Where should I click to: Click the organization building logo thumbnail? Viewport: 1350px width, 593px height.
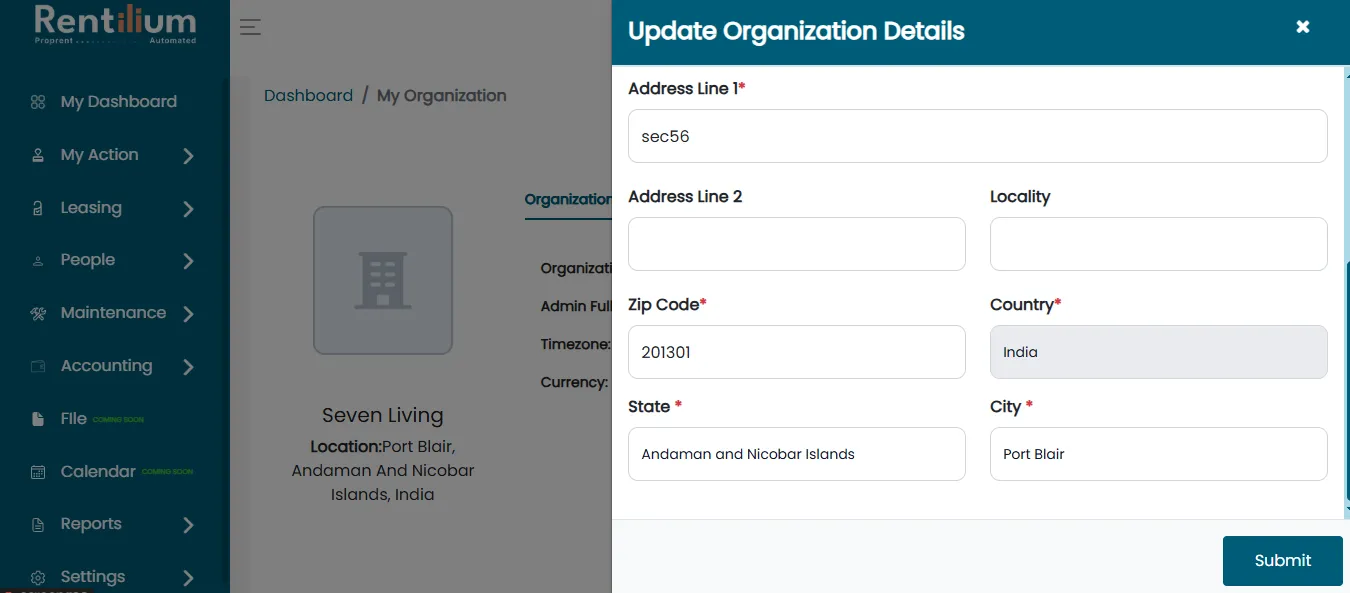pyautogui.click(x=383, y=280)
